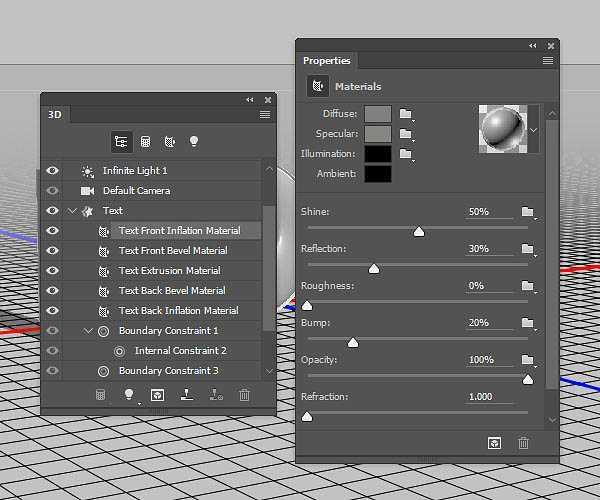Click the material sphere preview thumbnail
600x500 pixels.
coord(503,129)
